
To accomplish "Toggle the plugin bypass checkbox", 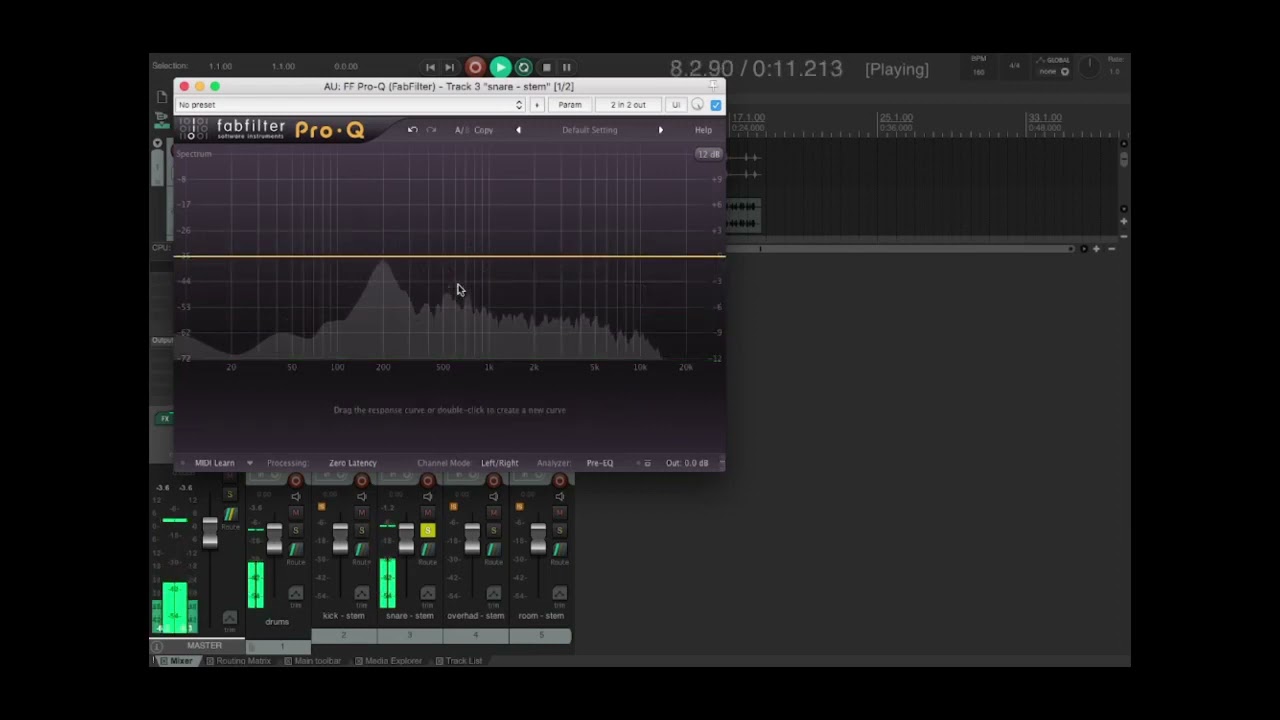I will tap(715, 105).
